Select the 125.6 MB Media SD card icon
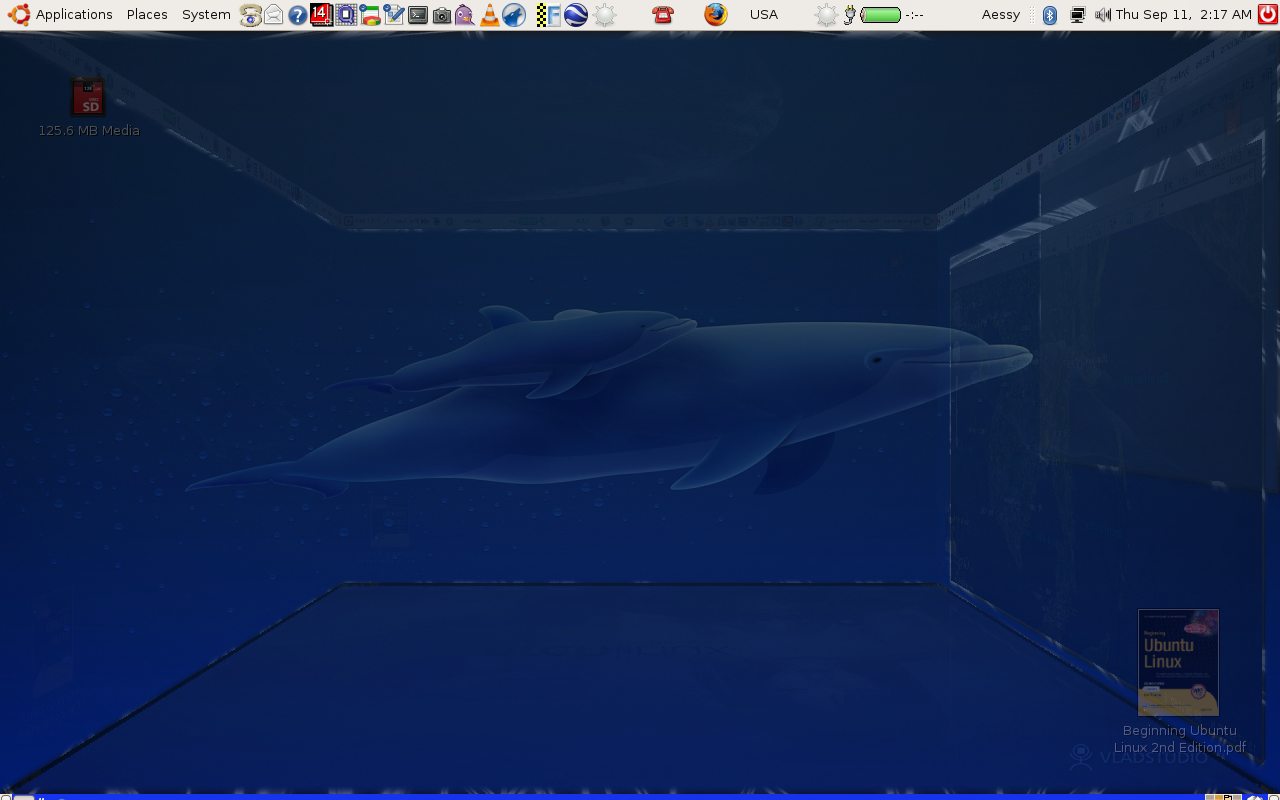 pos(88,97)
